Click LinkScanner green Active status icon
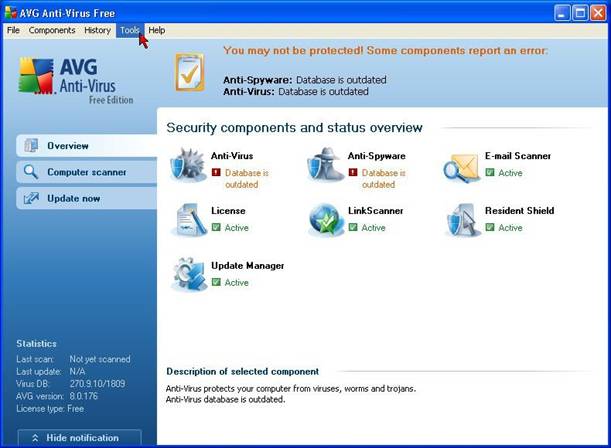611x448 pixels. 353,227
